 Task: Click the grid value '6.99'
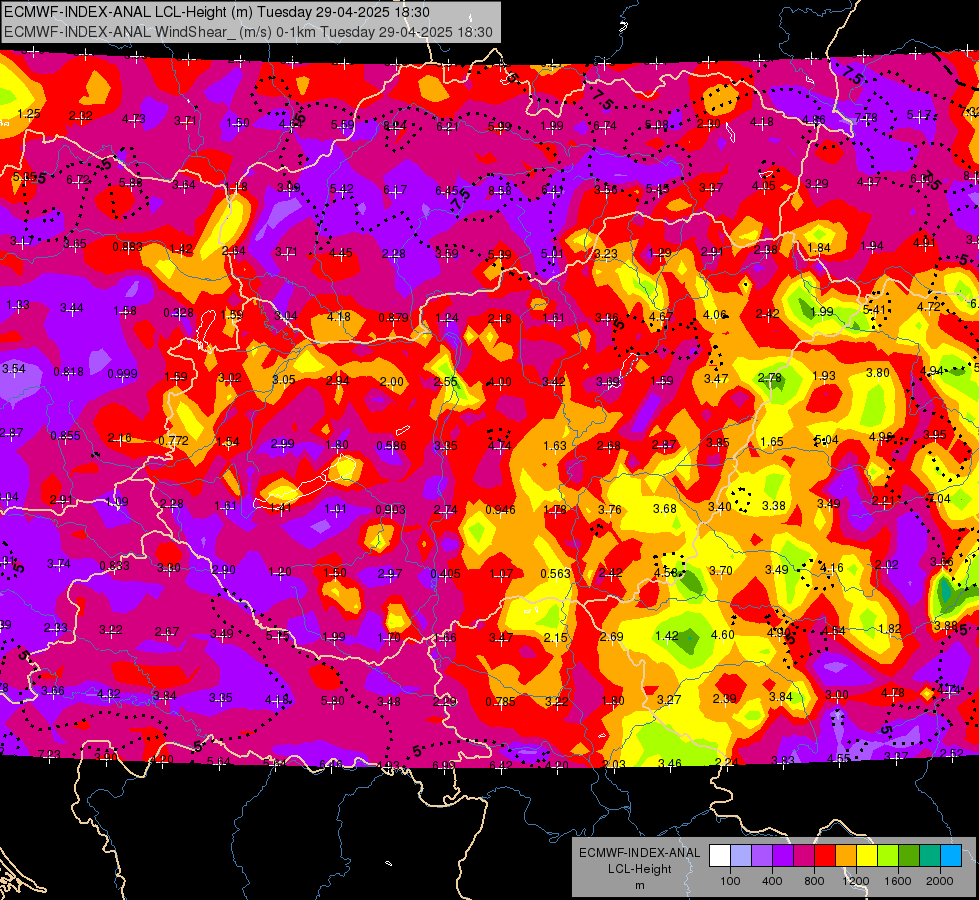click(x=444, y=765)
